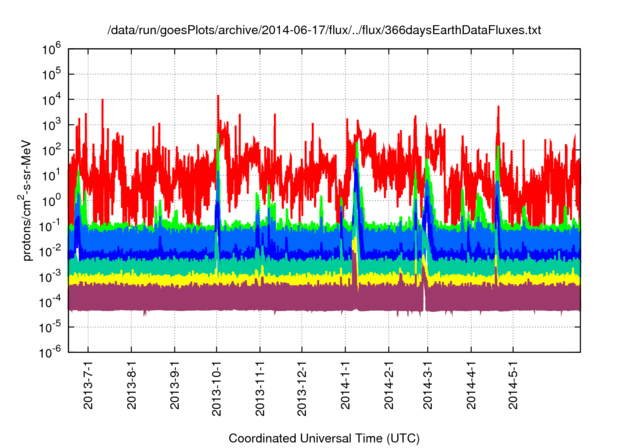Click the 2014-5-1 date label
The height and width of the screenshot is (448, 640).
click(x=513, y=385)
